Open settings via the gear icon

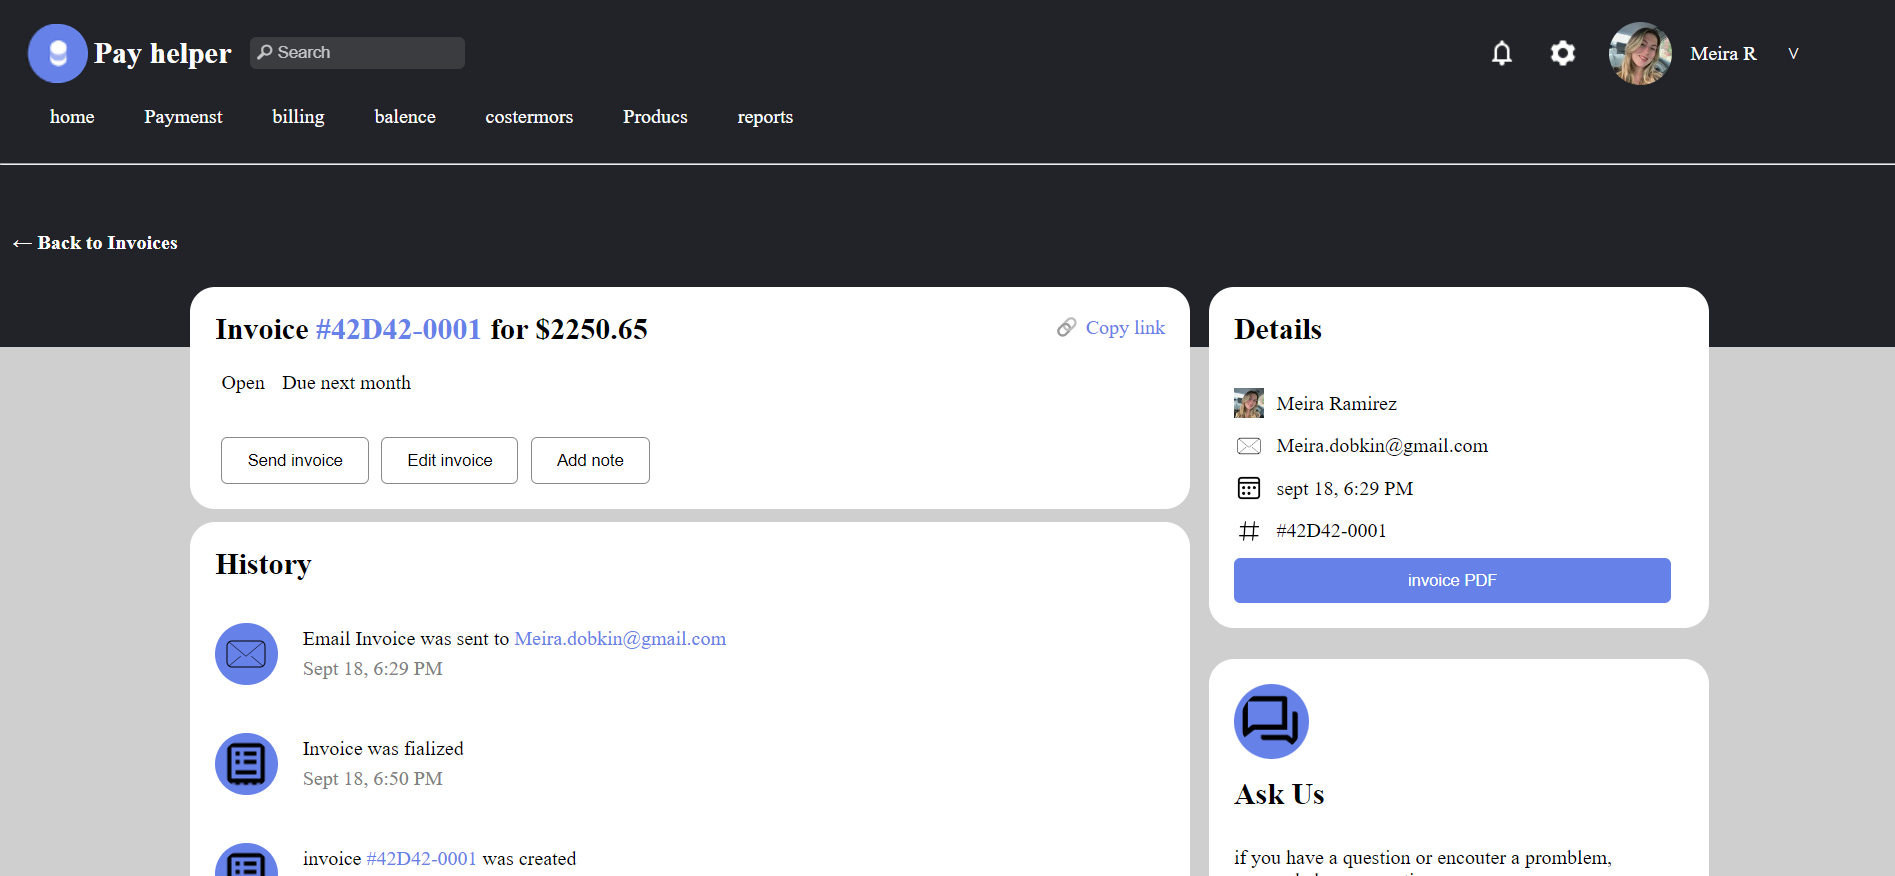click(1563, 53)
